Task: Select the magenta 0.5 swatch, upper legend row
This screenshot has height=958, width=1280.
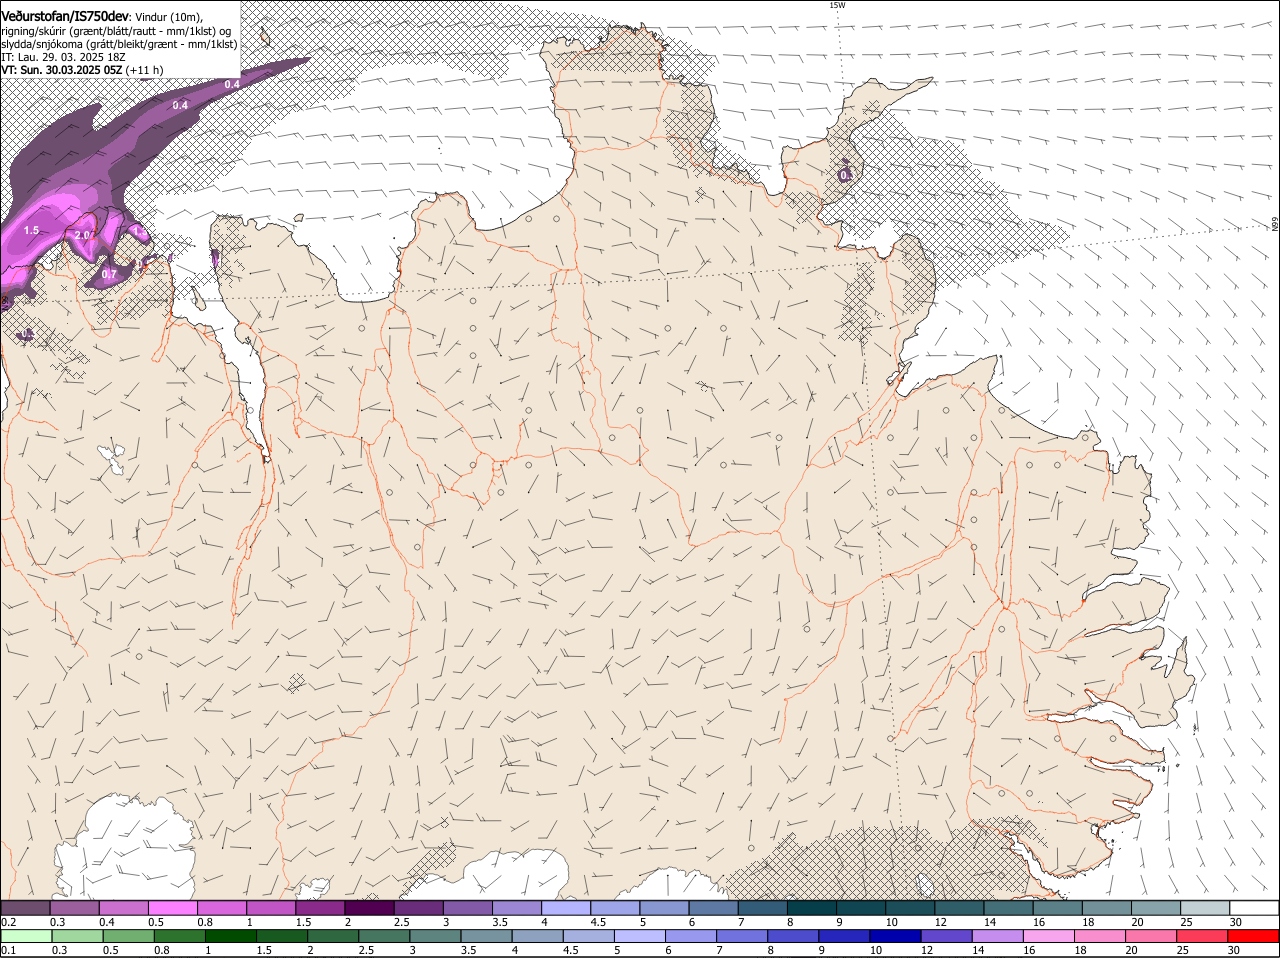Action: tap(172, 907)
